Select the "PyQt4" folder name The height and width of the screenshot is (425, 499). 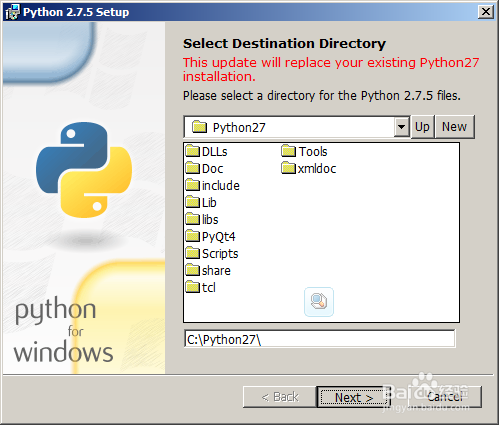218,237
